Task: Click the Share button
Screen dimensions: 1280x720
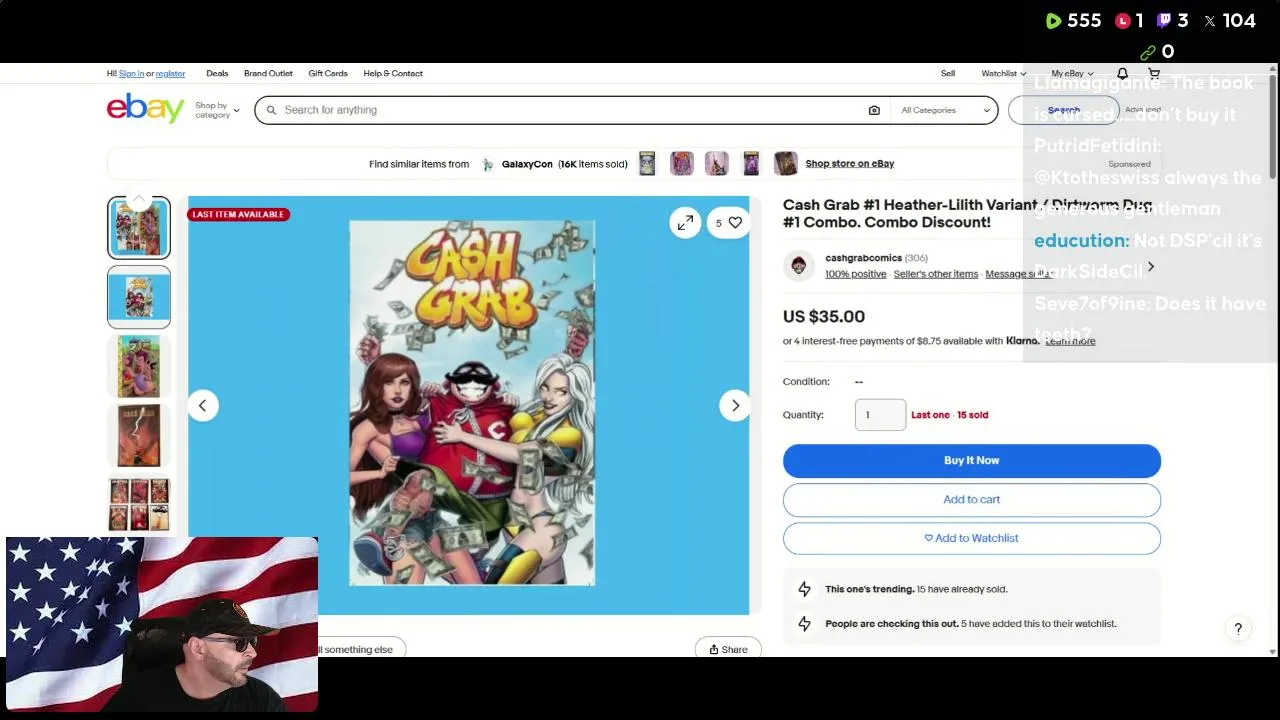Action: (x=728, y=649)
